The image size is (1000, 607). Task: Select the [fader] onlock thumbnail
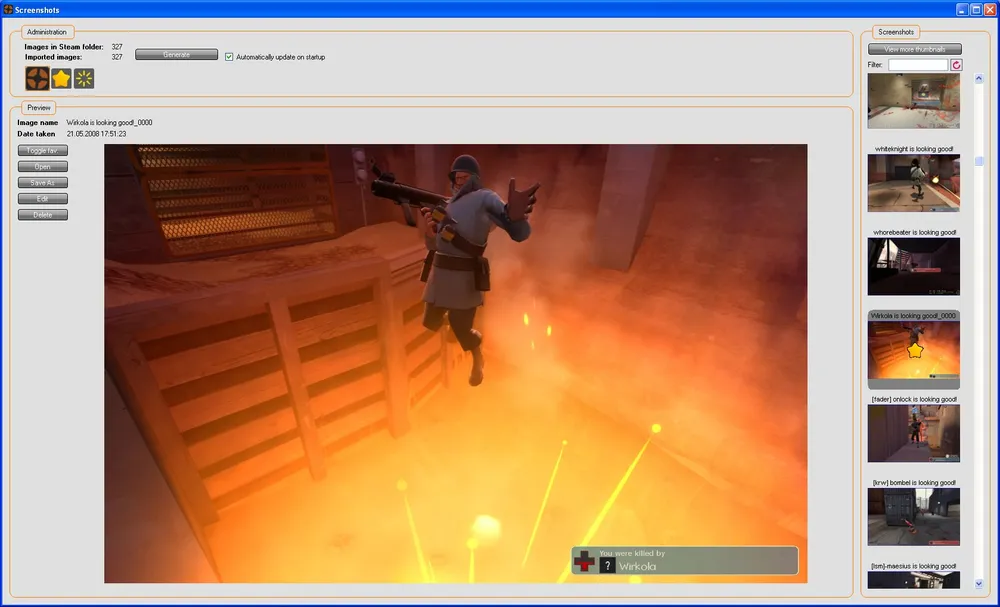(913, 434)
